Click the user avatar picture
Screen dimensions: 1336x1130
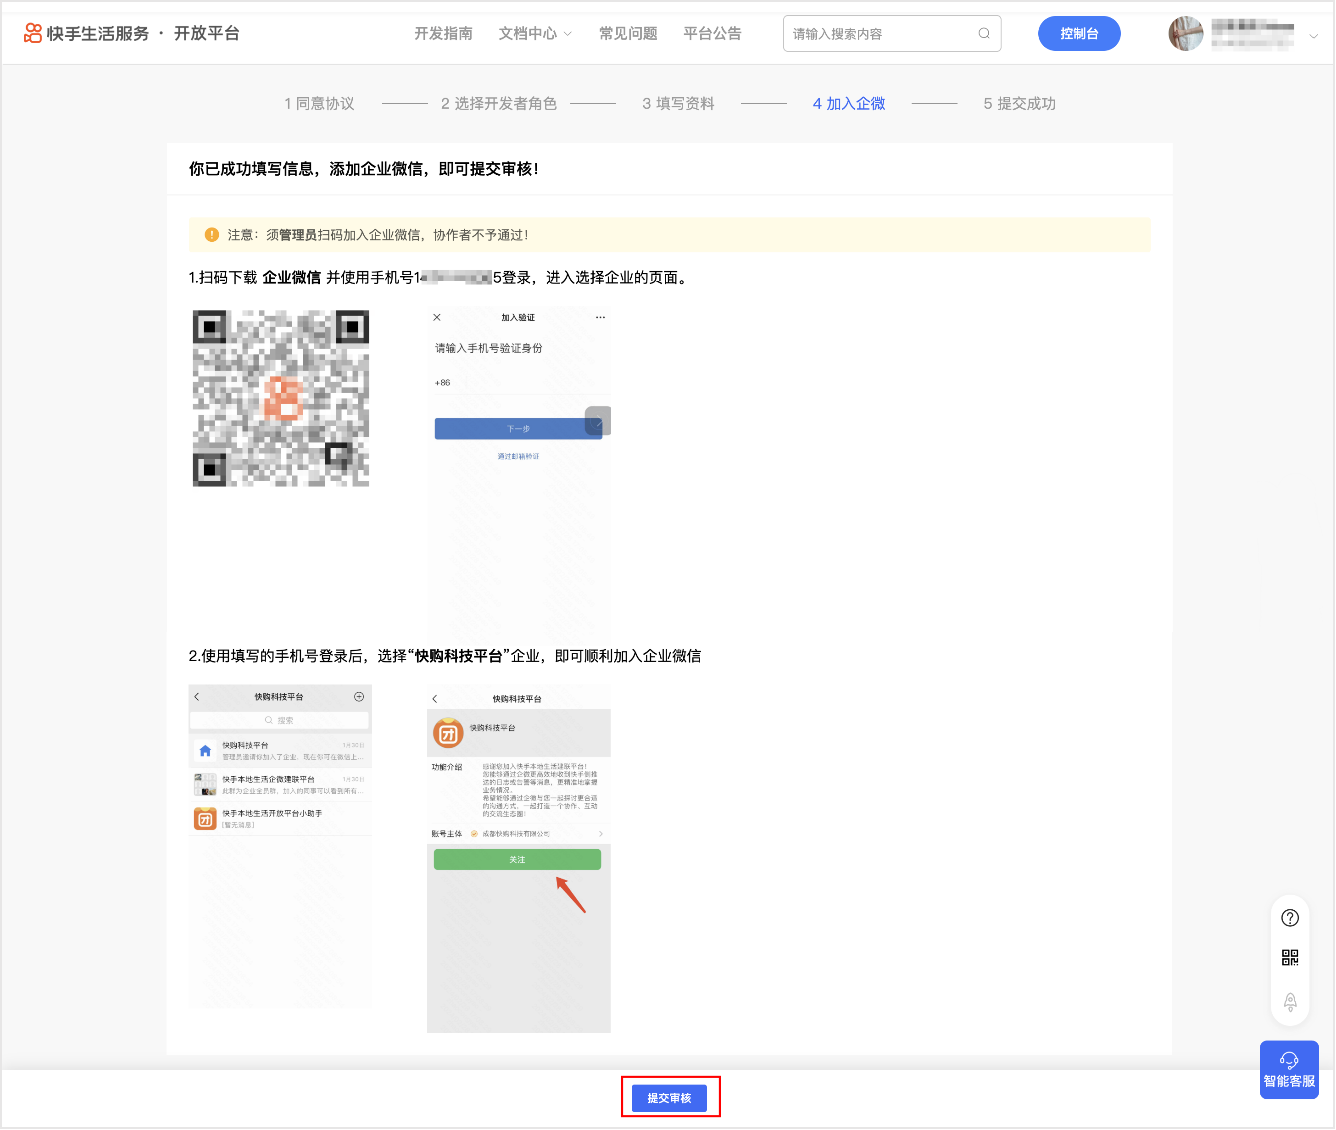pyautogui.click(x=1186, y=33)
